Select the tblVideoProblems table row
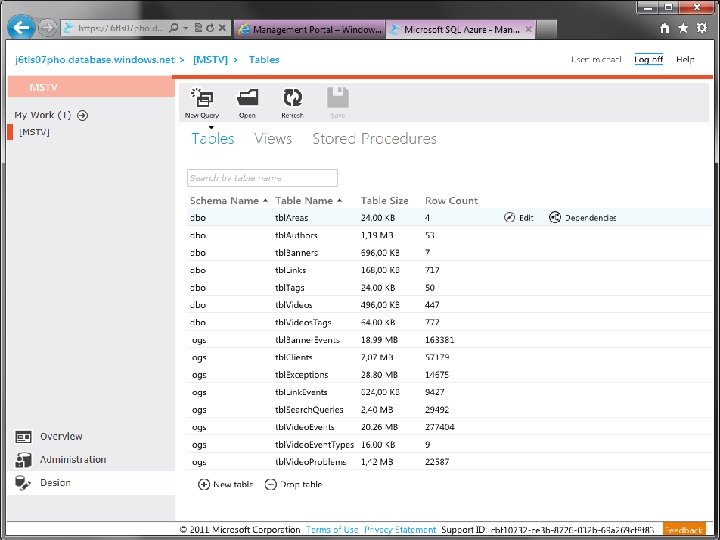720x540 pixels. point(450,462)
